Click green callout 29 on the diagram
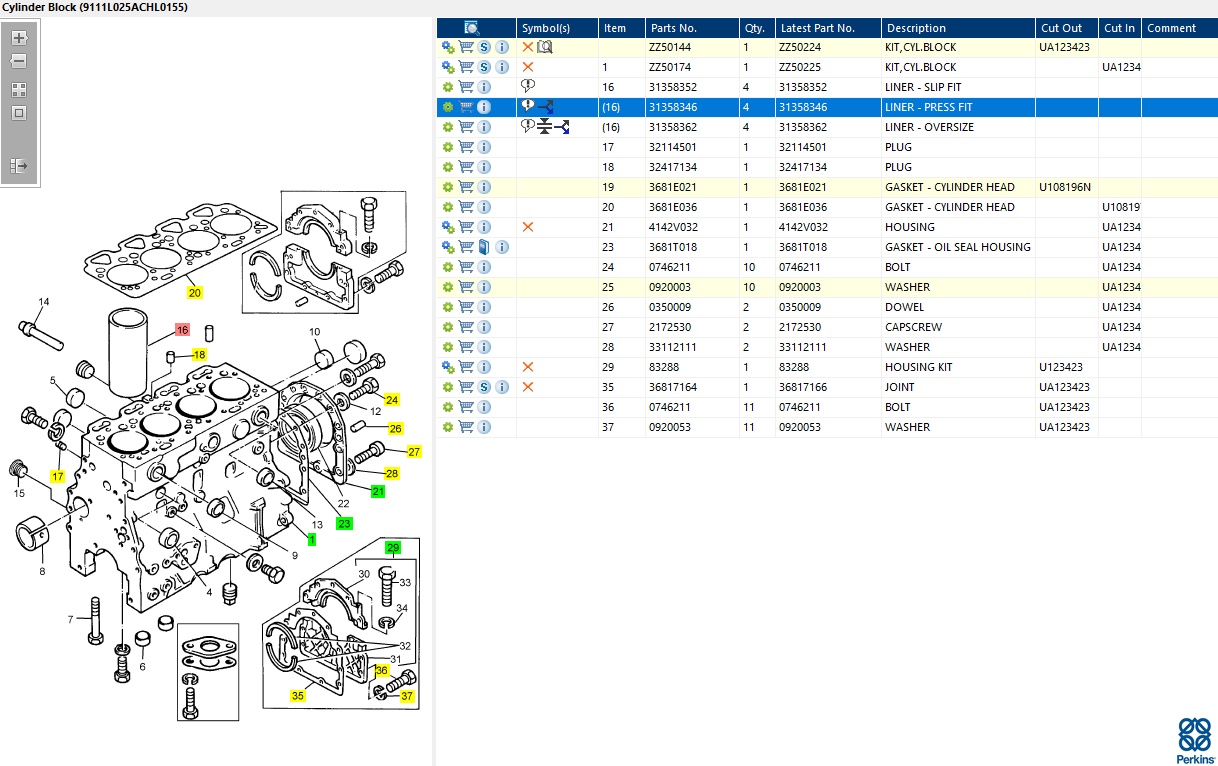Image resolution: width=1218 pixels, height=766 pixels. coord(393,547)
